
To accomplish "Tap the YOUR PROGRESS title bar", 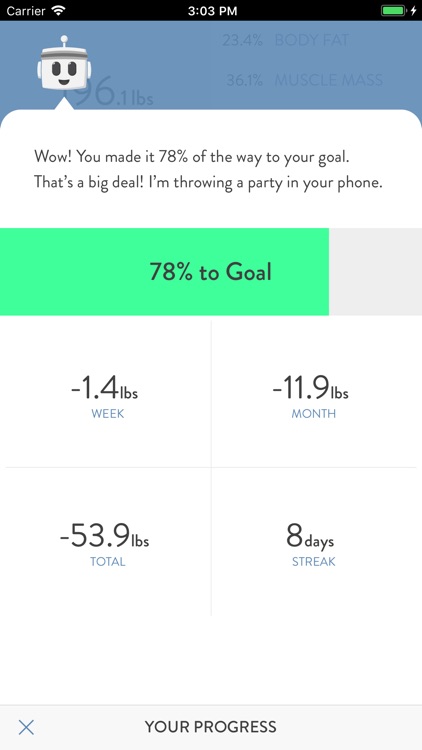I will 211,727.
